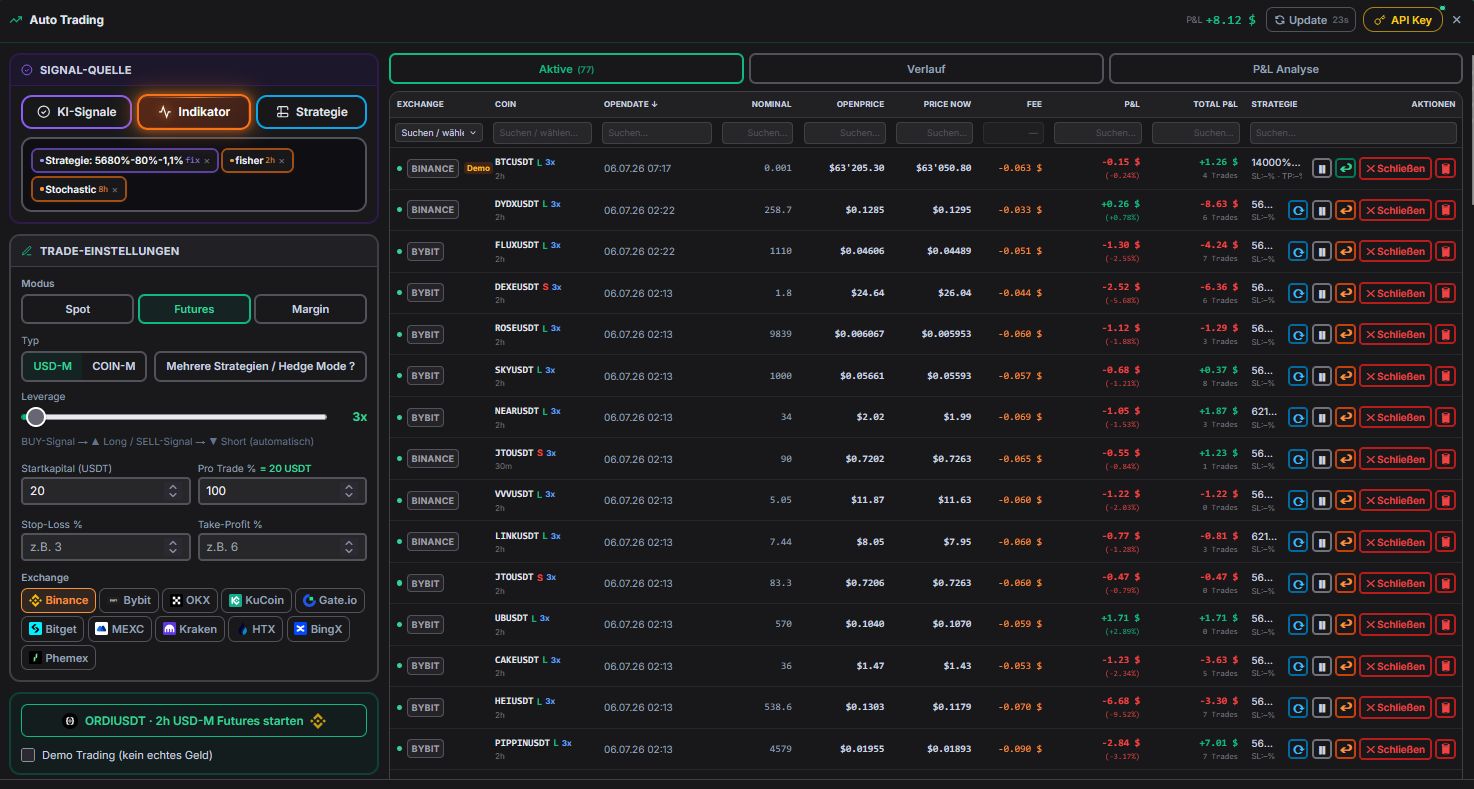
Task: Click Schließen for the JTOUSDT 30m trade
Action: (x=1395, y=459)
